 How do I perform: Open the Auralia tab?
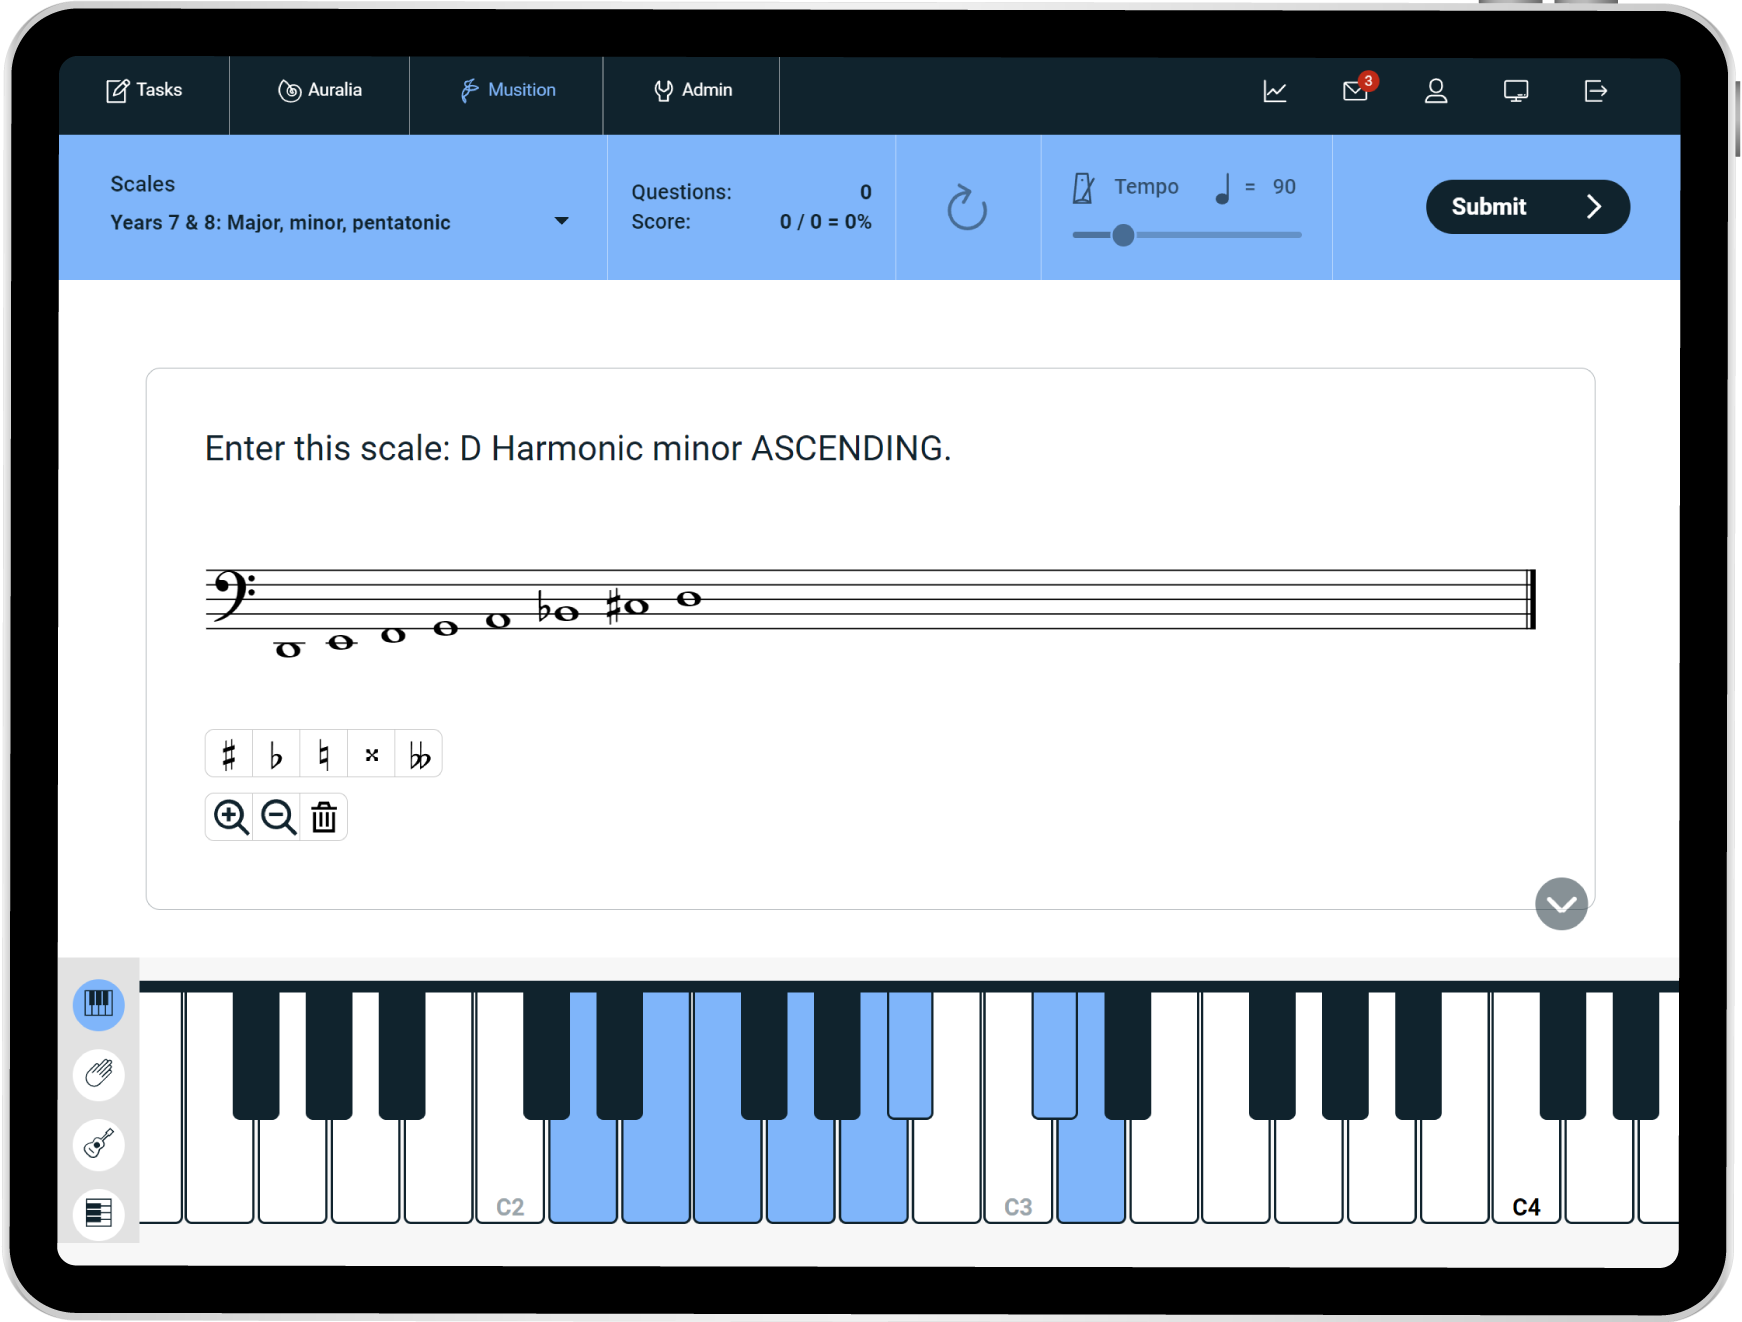320,90
